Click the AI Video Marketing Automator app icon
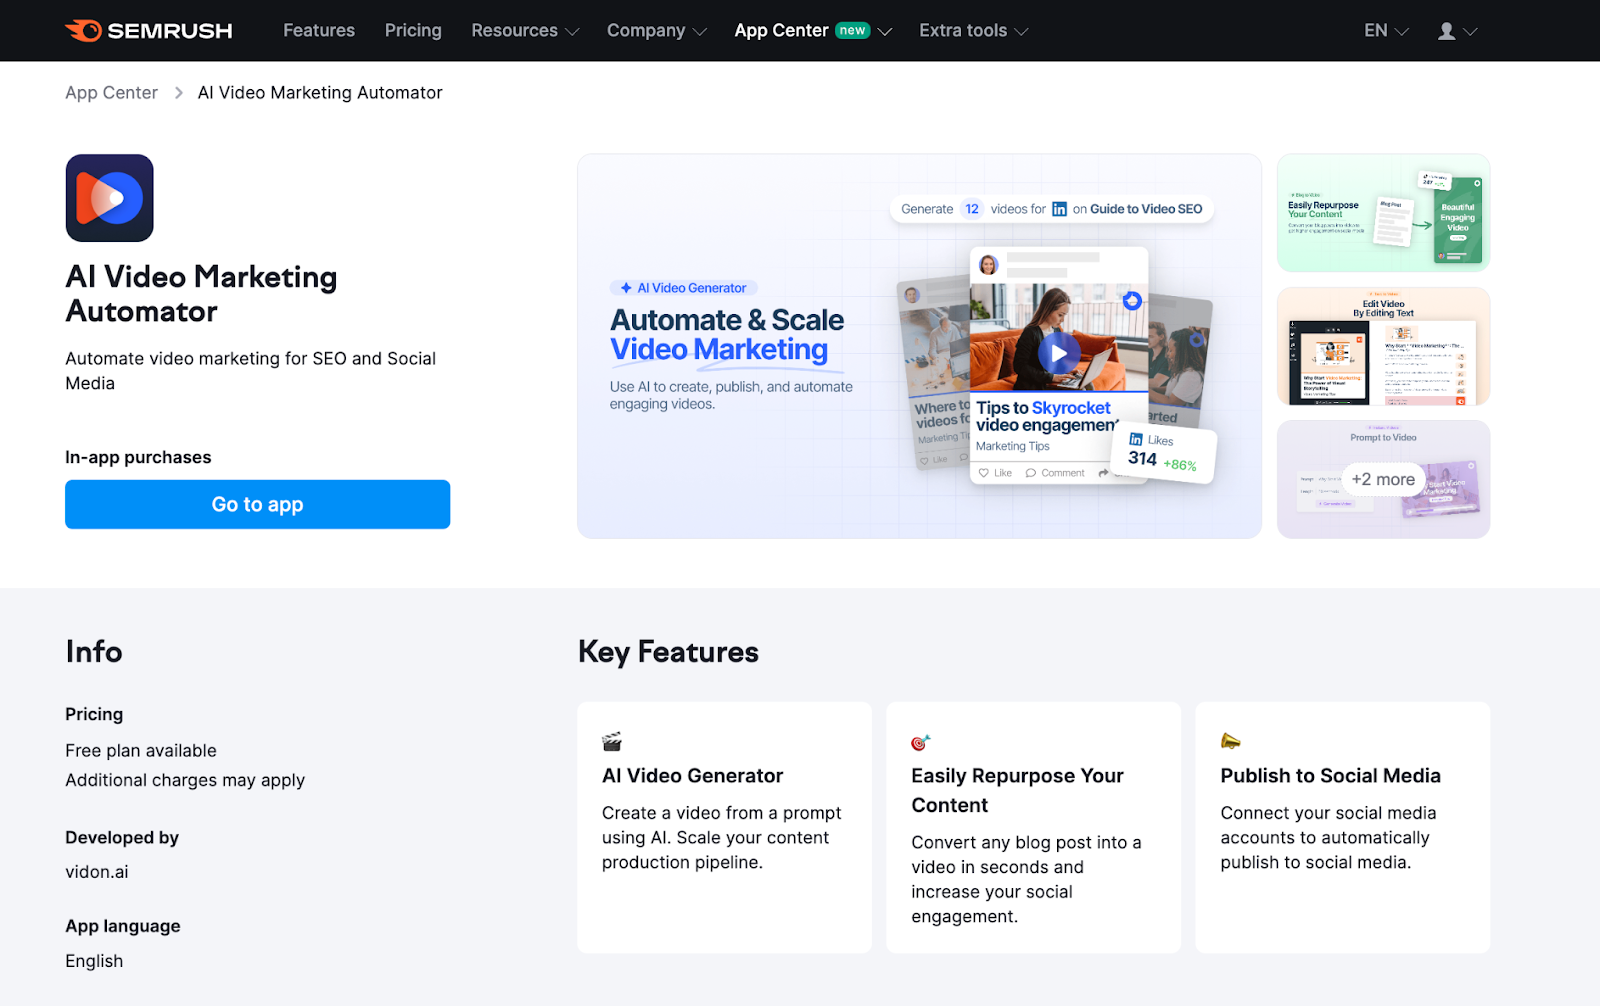 tap(109, 198)
